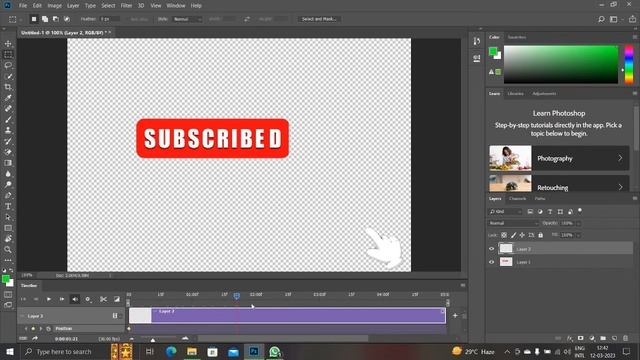Viewport: 640px width, 360px height.
Task: Select the Hand tool
Action: click(8, 239)
